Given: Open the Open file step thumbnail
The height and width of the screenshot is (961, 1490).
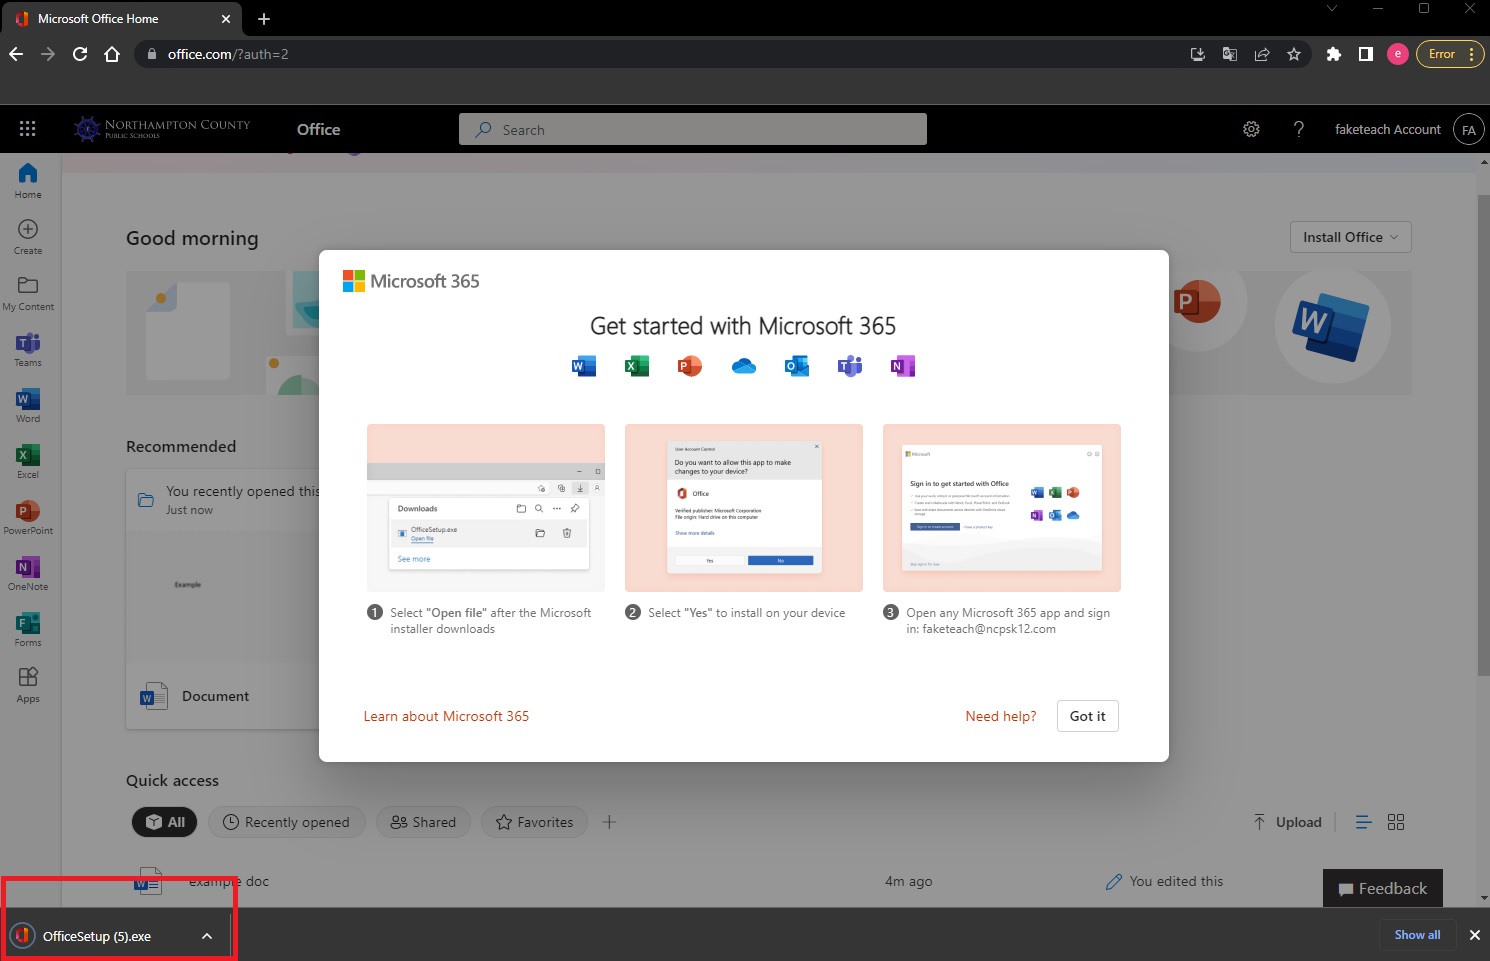Looking at the screenshot, I should 486,508.
